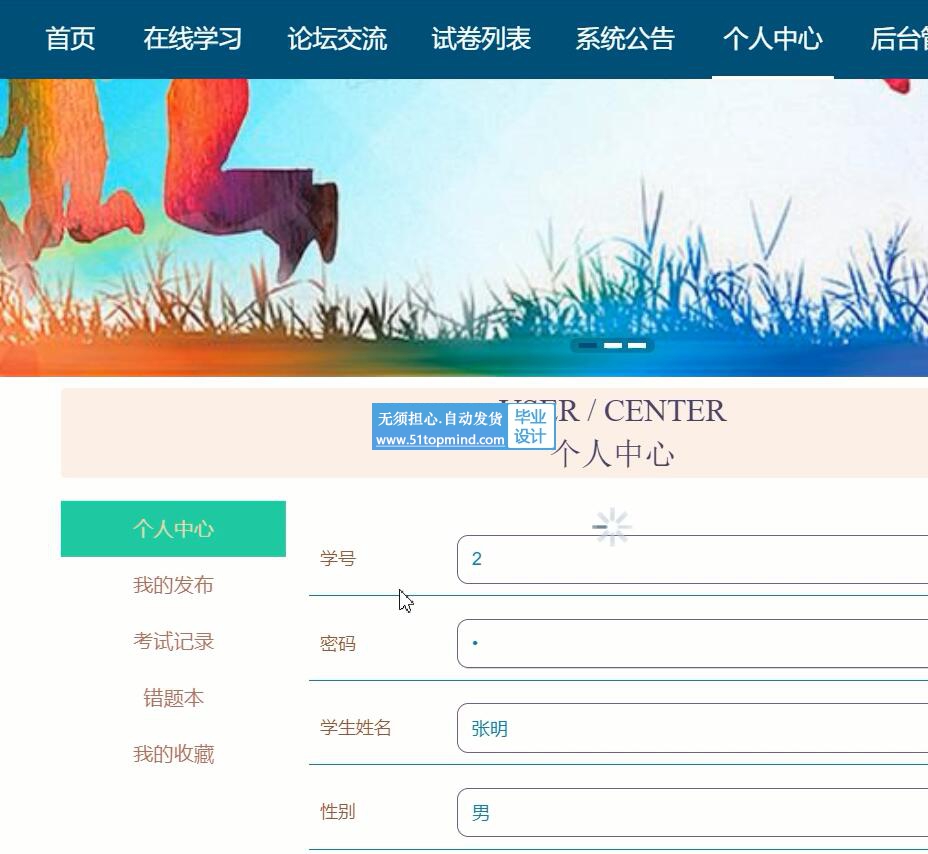Go to 在线学习 online learning page
The width and height of the screenshot is (928, 854).
[192, 39]
